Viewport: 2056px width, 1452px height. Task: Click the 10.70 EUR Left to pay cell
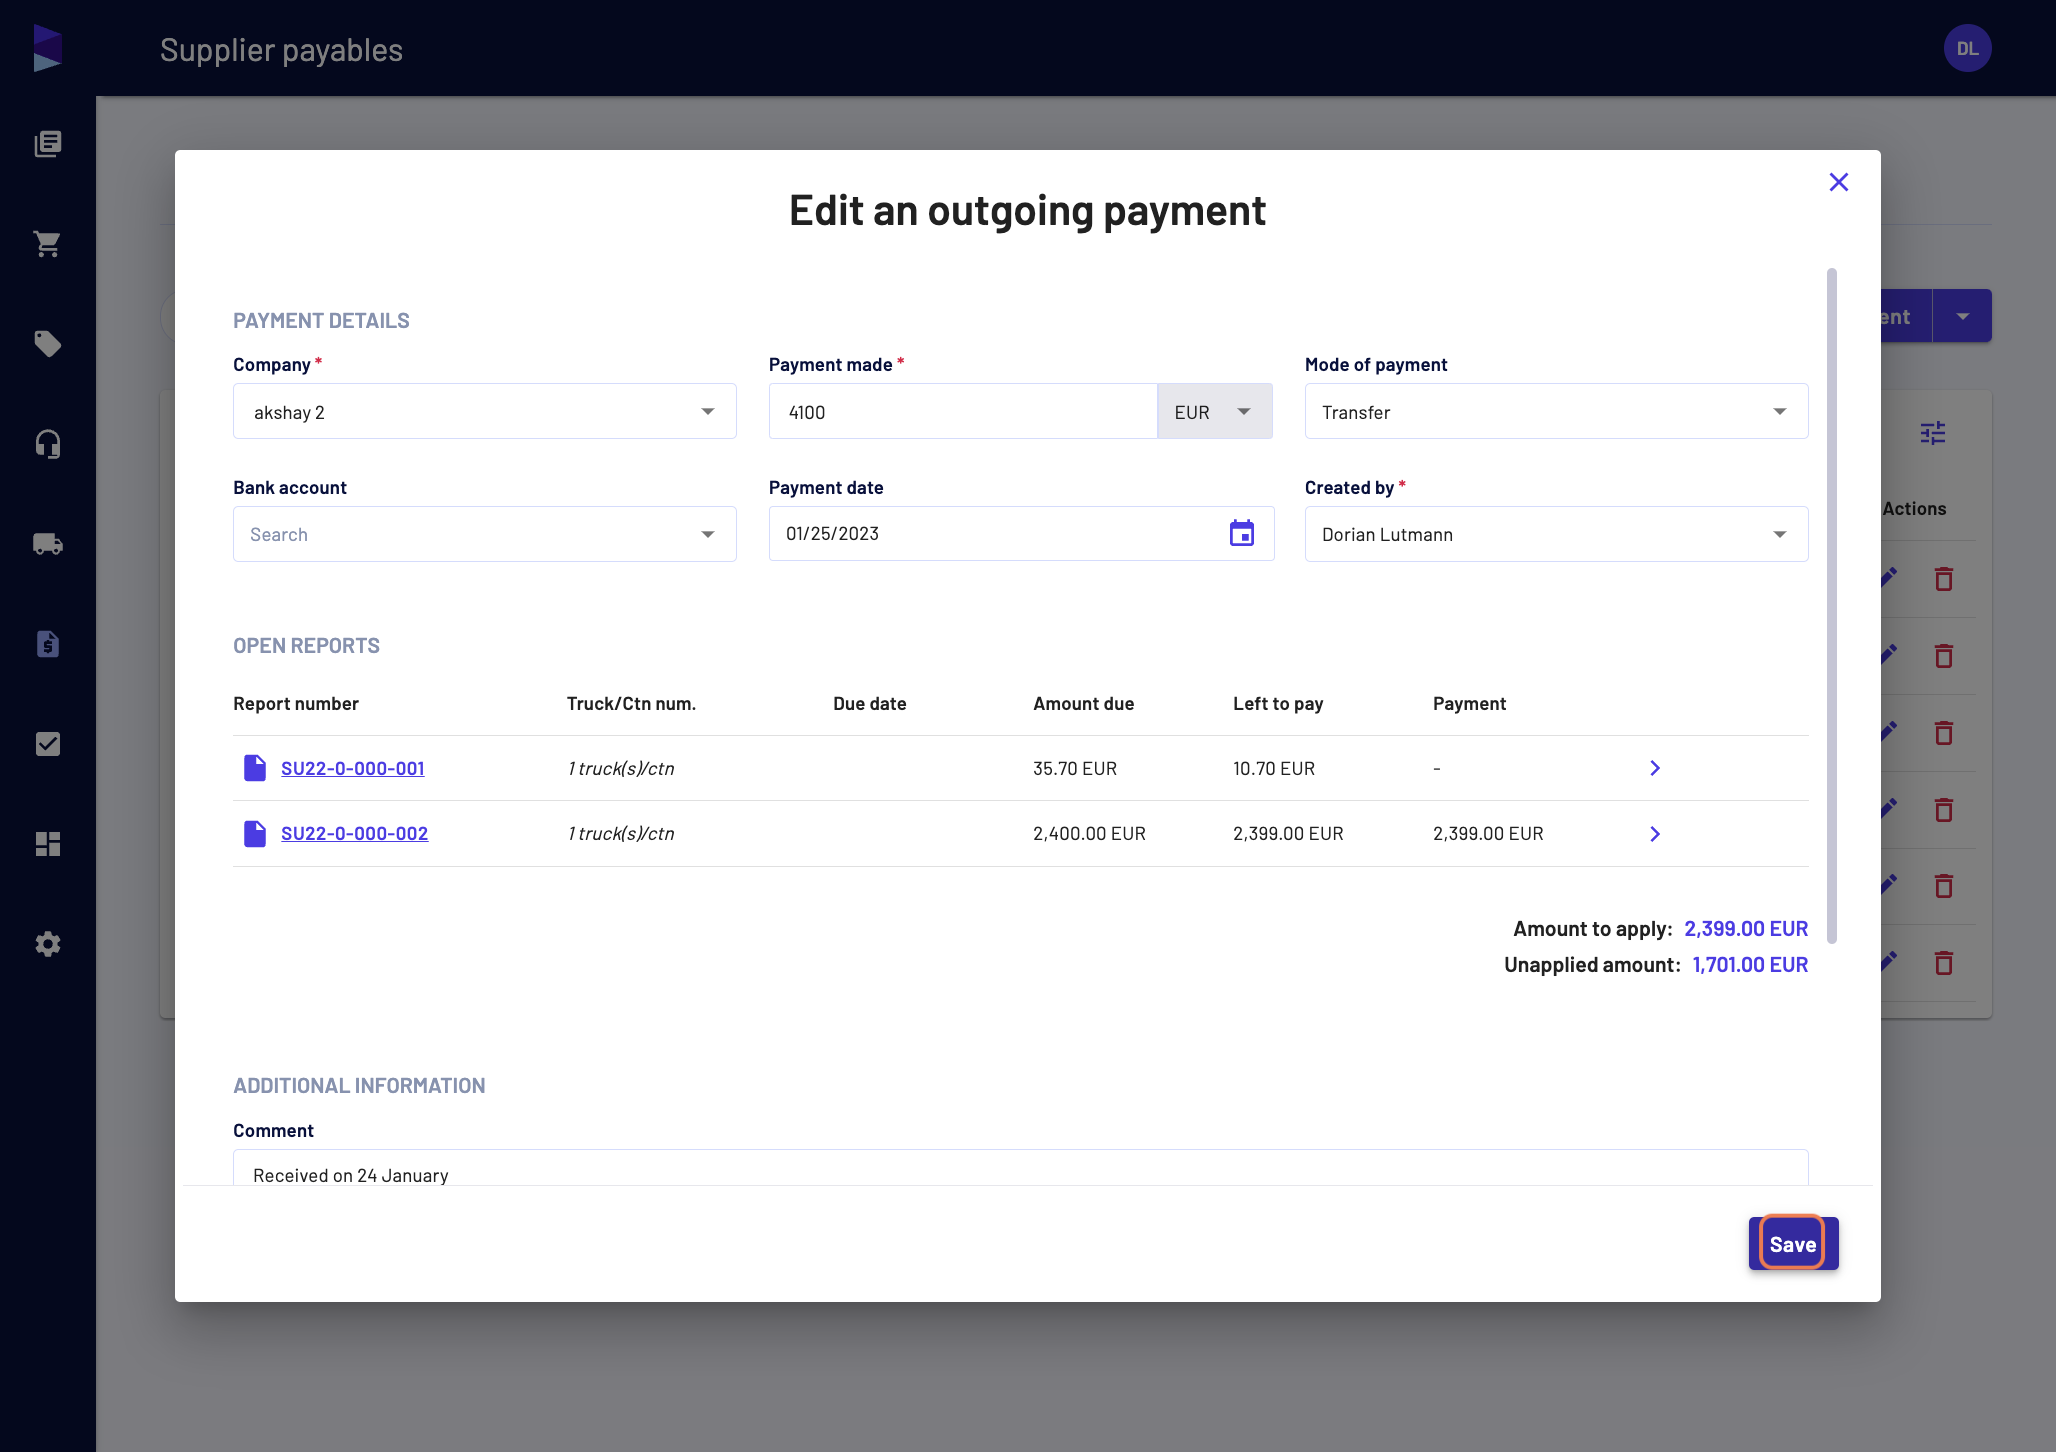coord(1274,768)
